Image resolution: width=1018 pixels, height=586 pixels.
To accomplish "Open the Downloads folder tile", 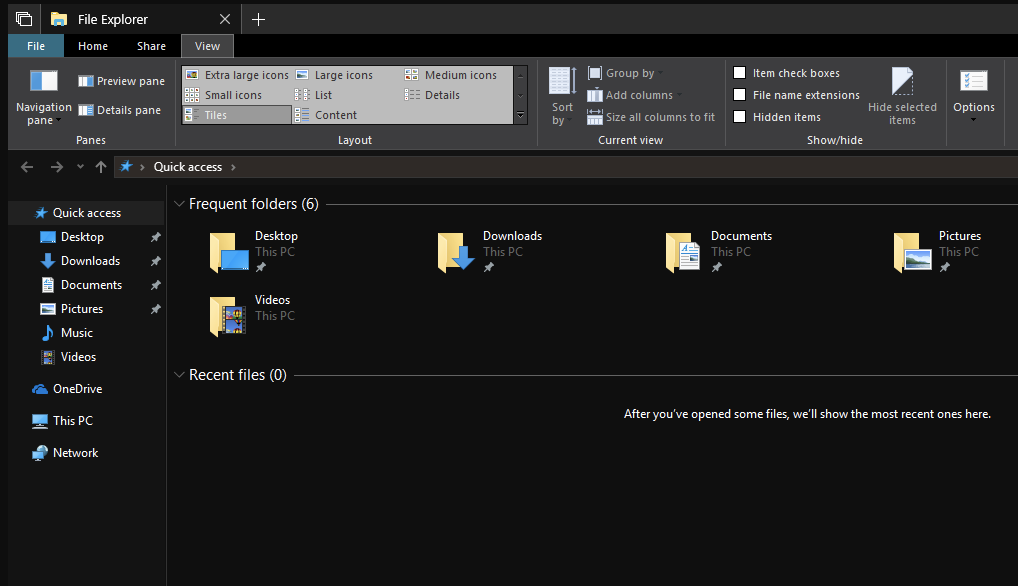I will (x=490, y=252).
